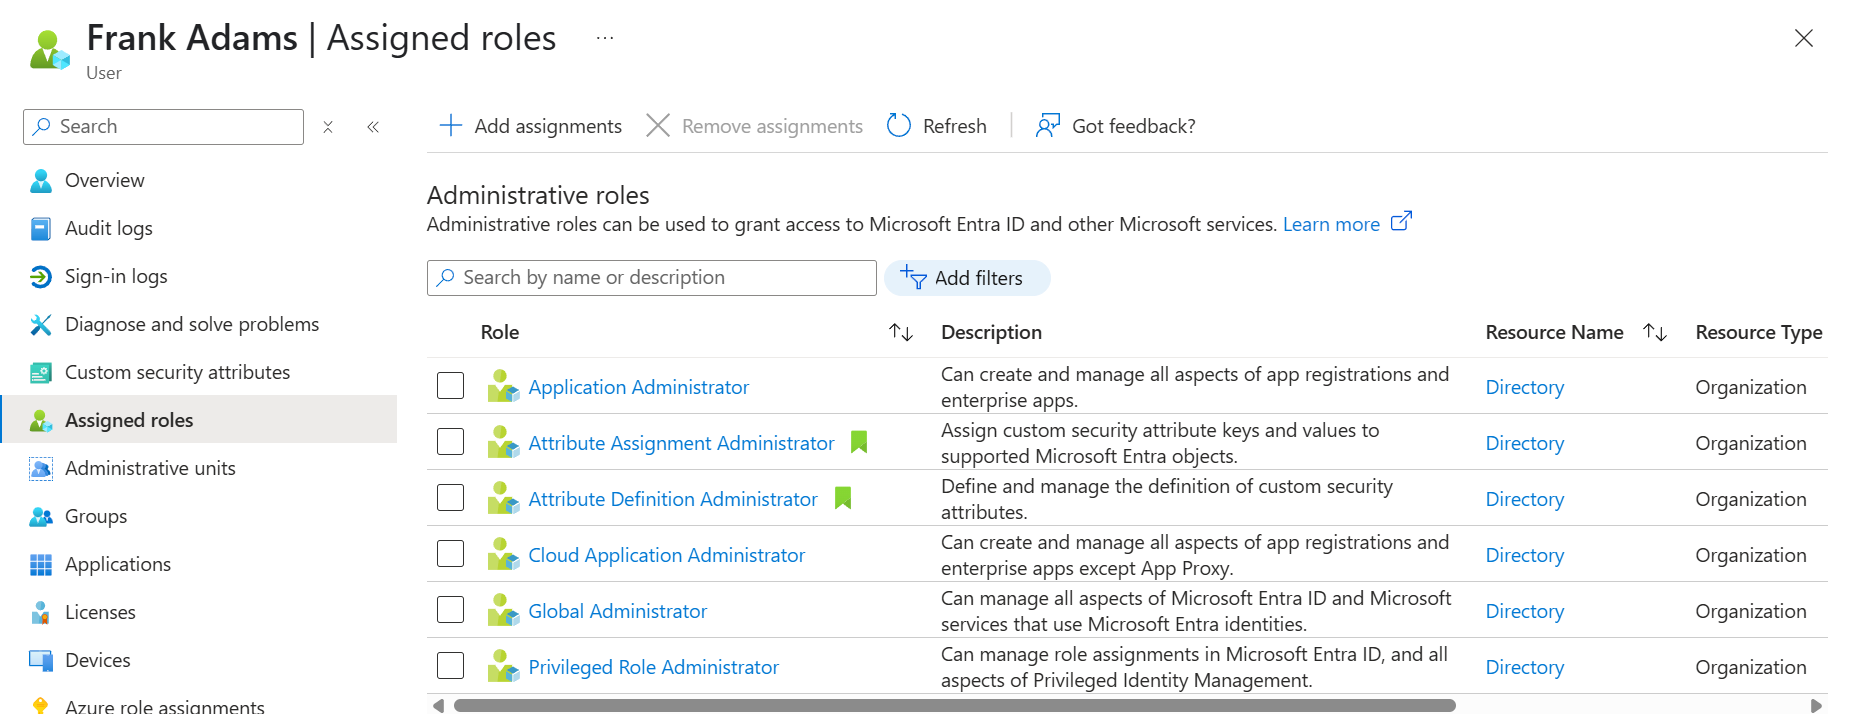Focus the Search by name or description field
1852x714 pixels.
pos(660,278)
